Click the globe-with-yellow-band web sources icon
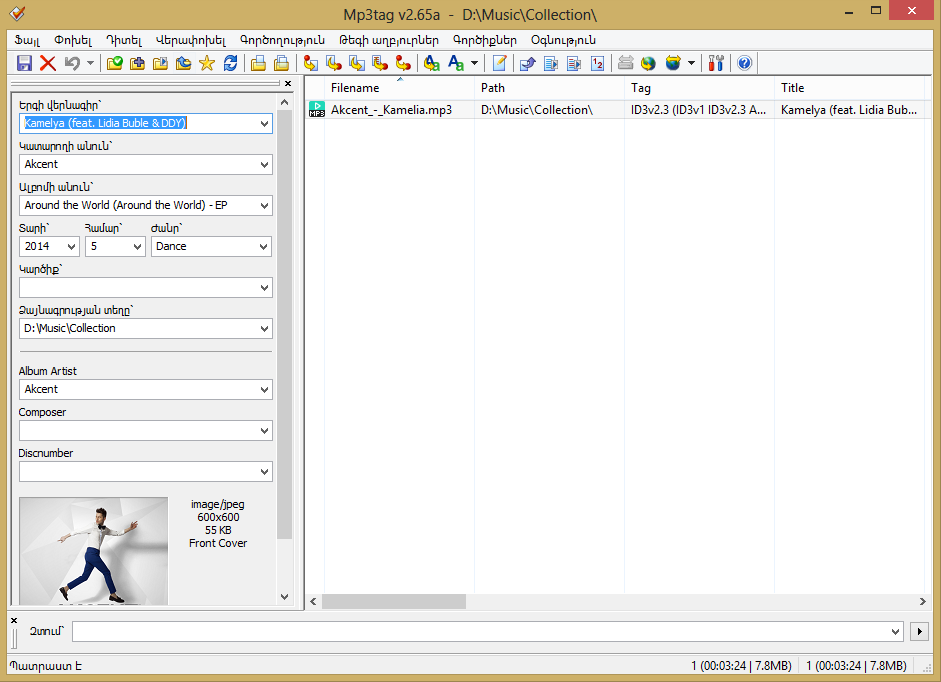This screenshot has height=682, width=941. (x=673, y=63)
